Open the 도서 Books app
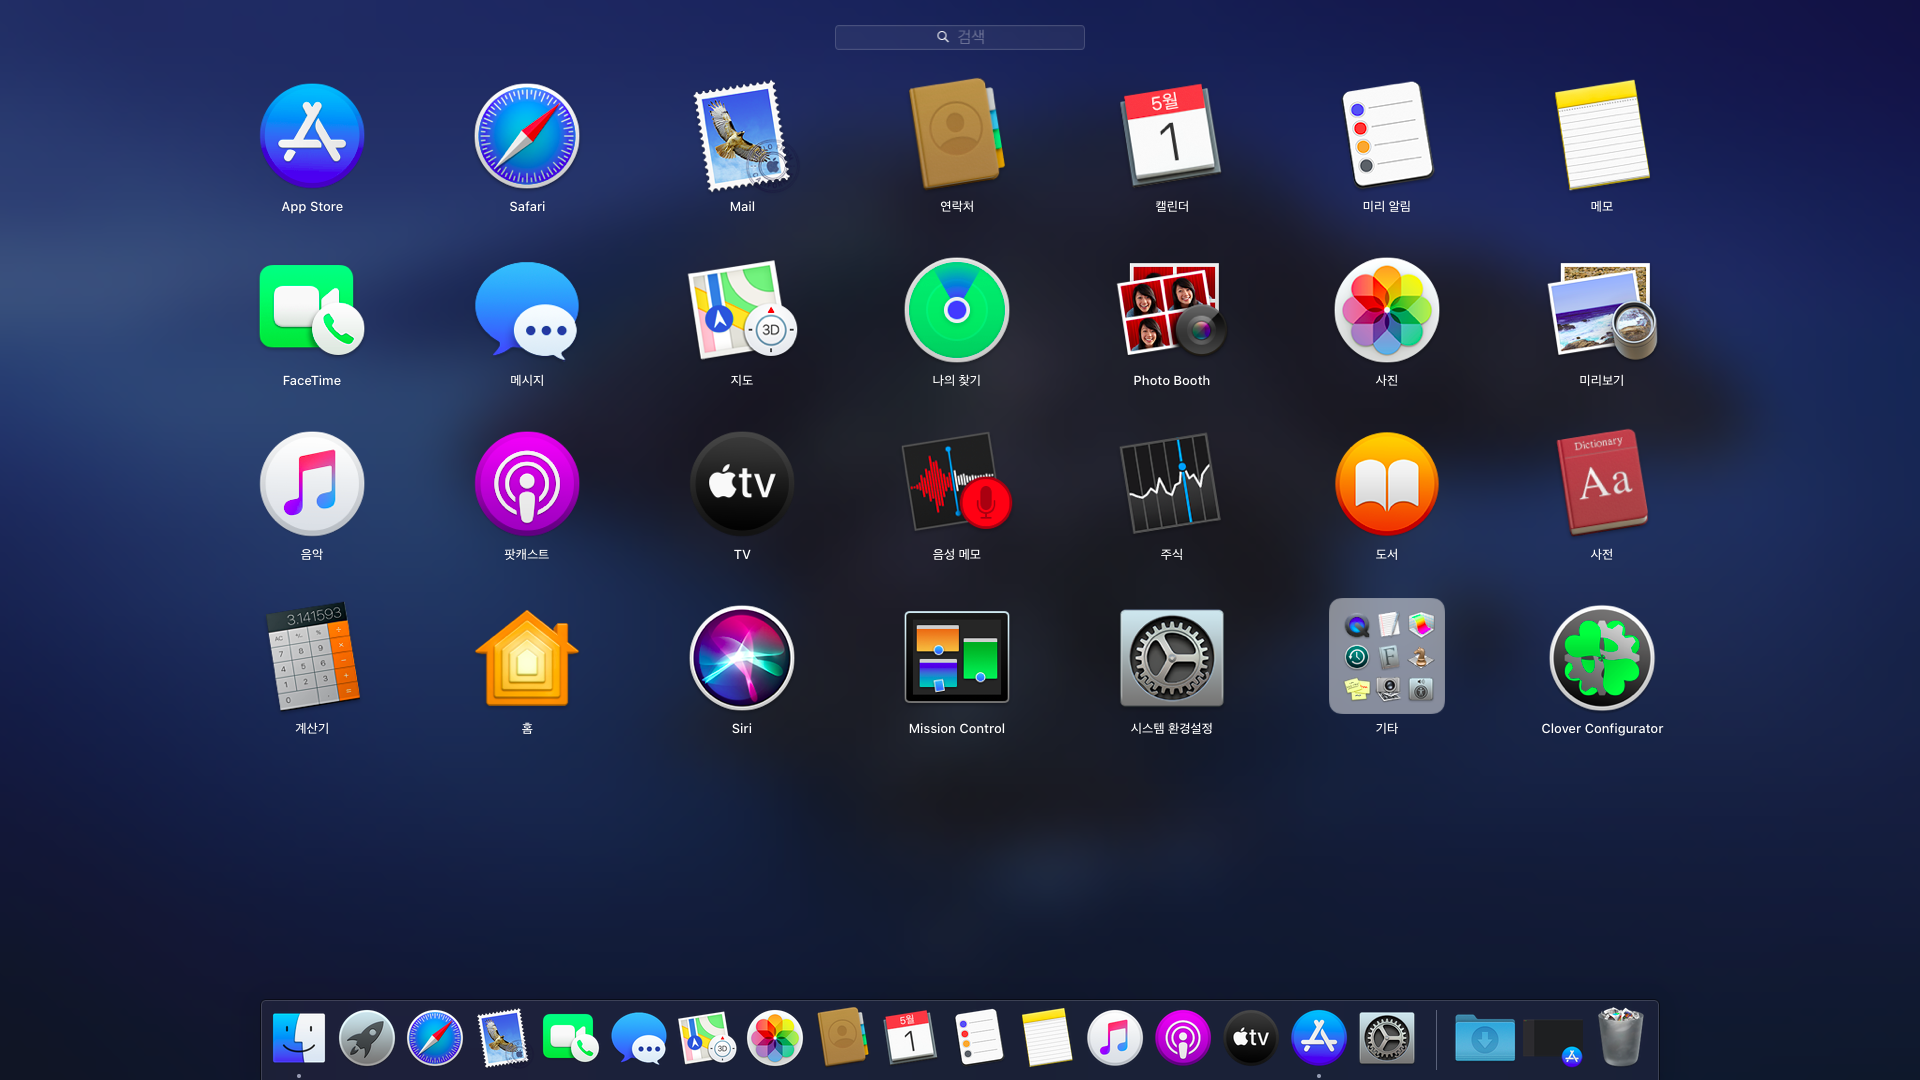This screenshot has height=1080, width=1920. coord(1386,484)
